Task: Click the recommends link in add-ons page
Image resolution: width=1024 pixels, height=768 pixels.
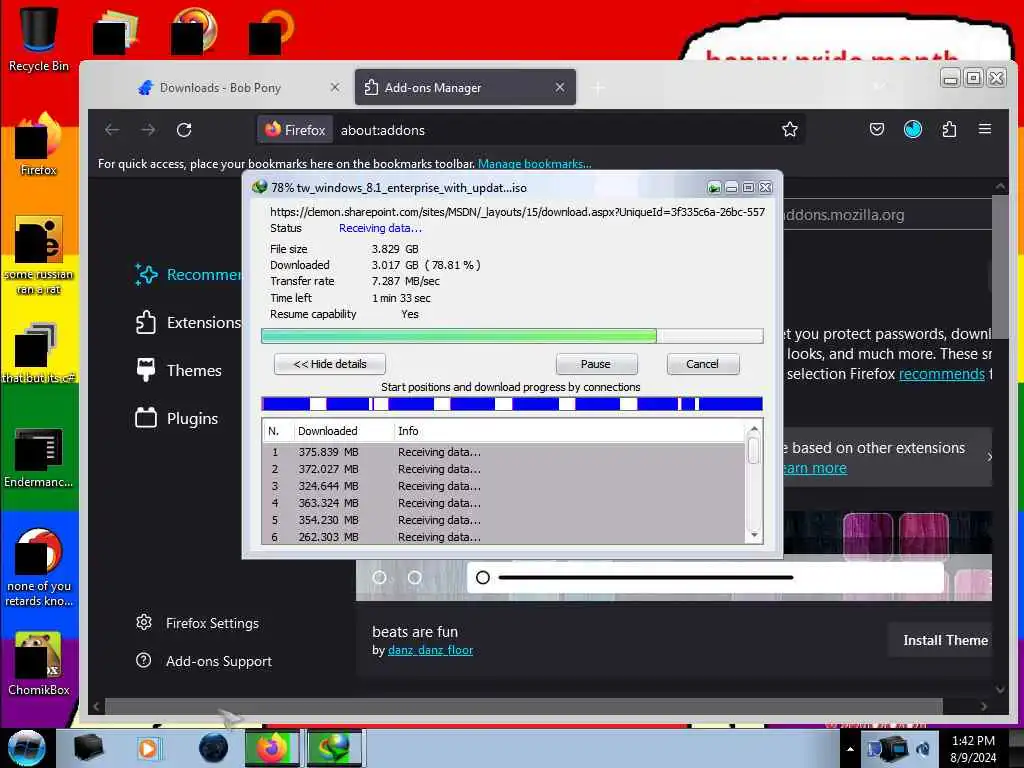Action: [x=941, y=374]
